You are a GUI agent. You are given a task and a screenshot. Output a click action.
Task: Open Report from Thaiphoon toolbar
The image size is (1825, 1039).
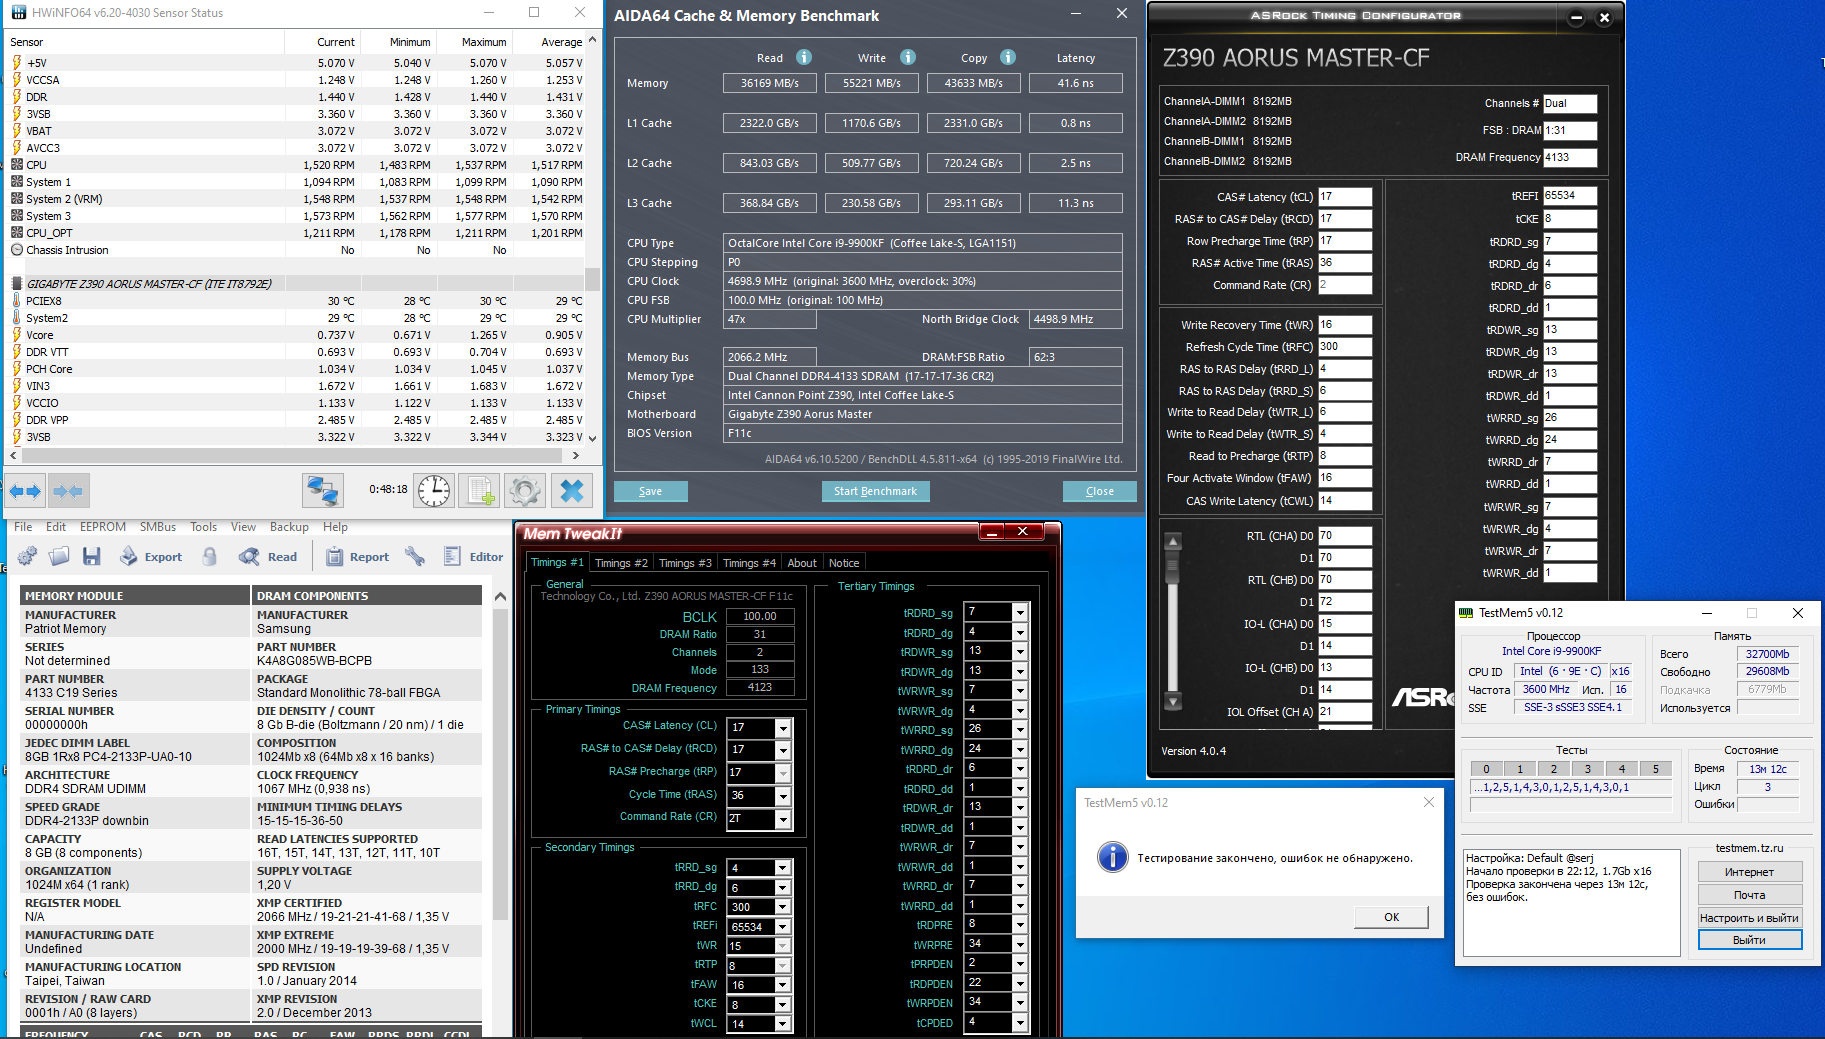click(x=357, y=556)
